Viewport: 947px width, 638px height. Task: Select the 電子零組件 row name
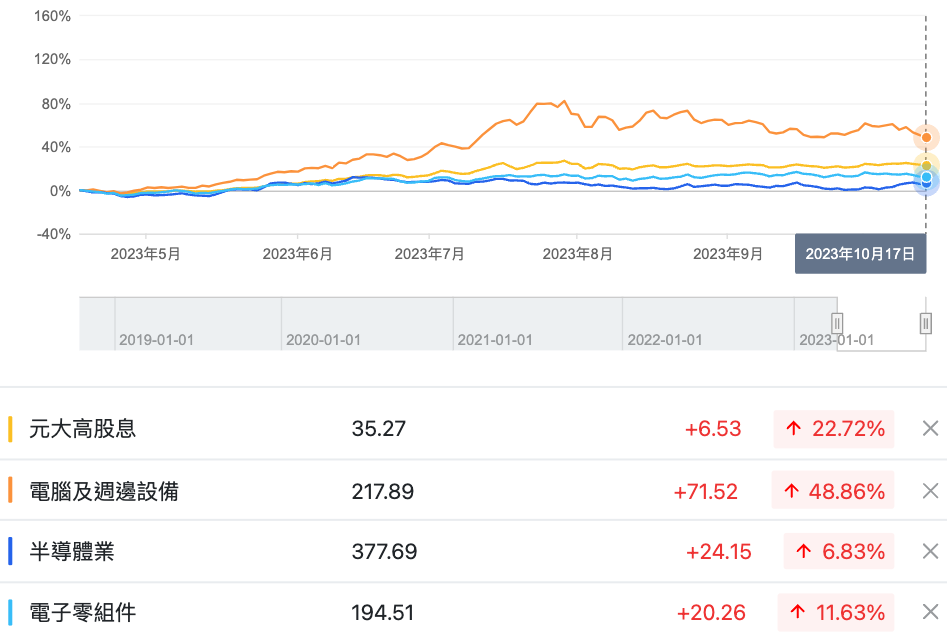click(x=83, y=612)
